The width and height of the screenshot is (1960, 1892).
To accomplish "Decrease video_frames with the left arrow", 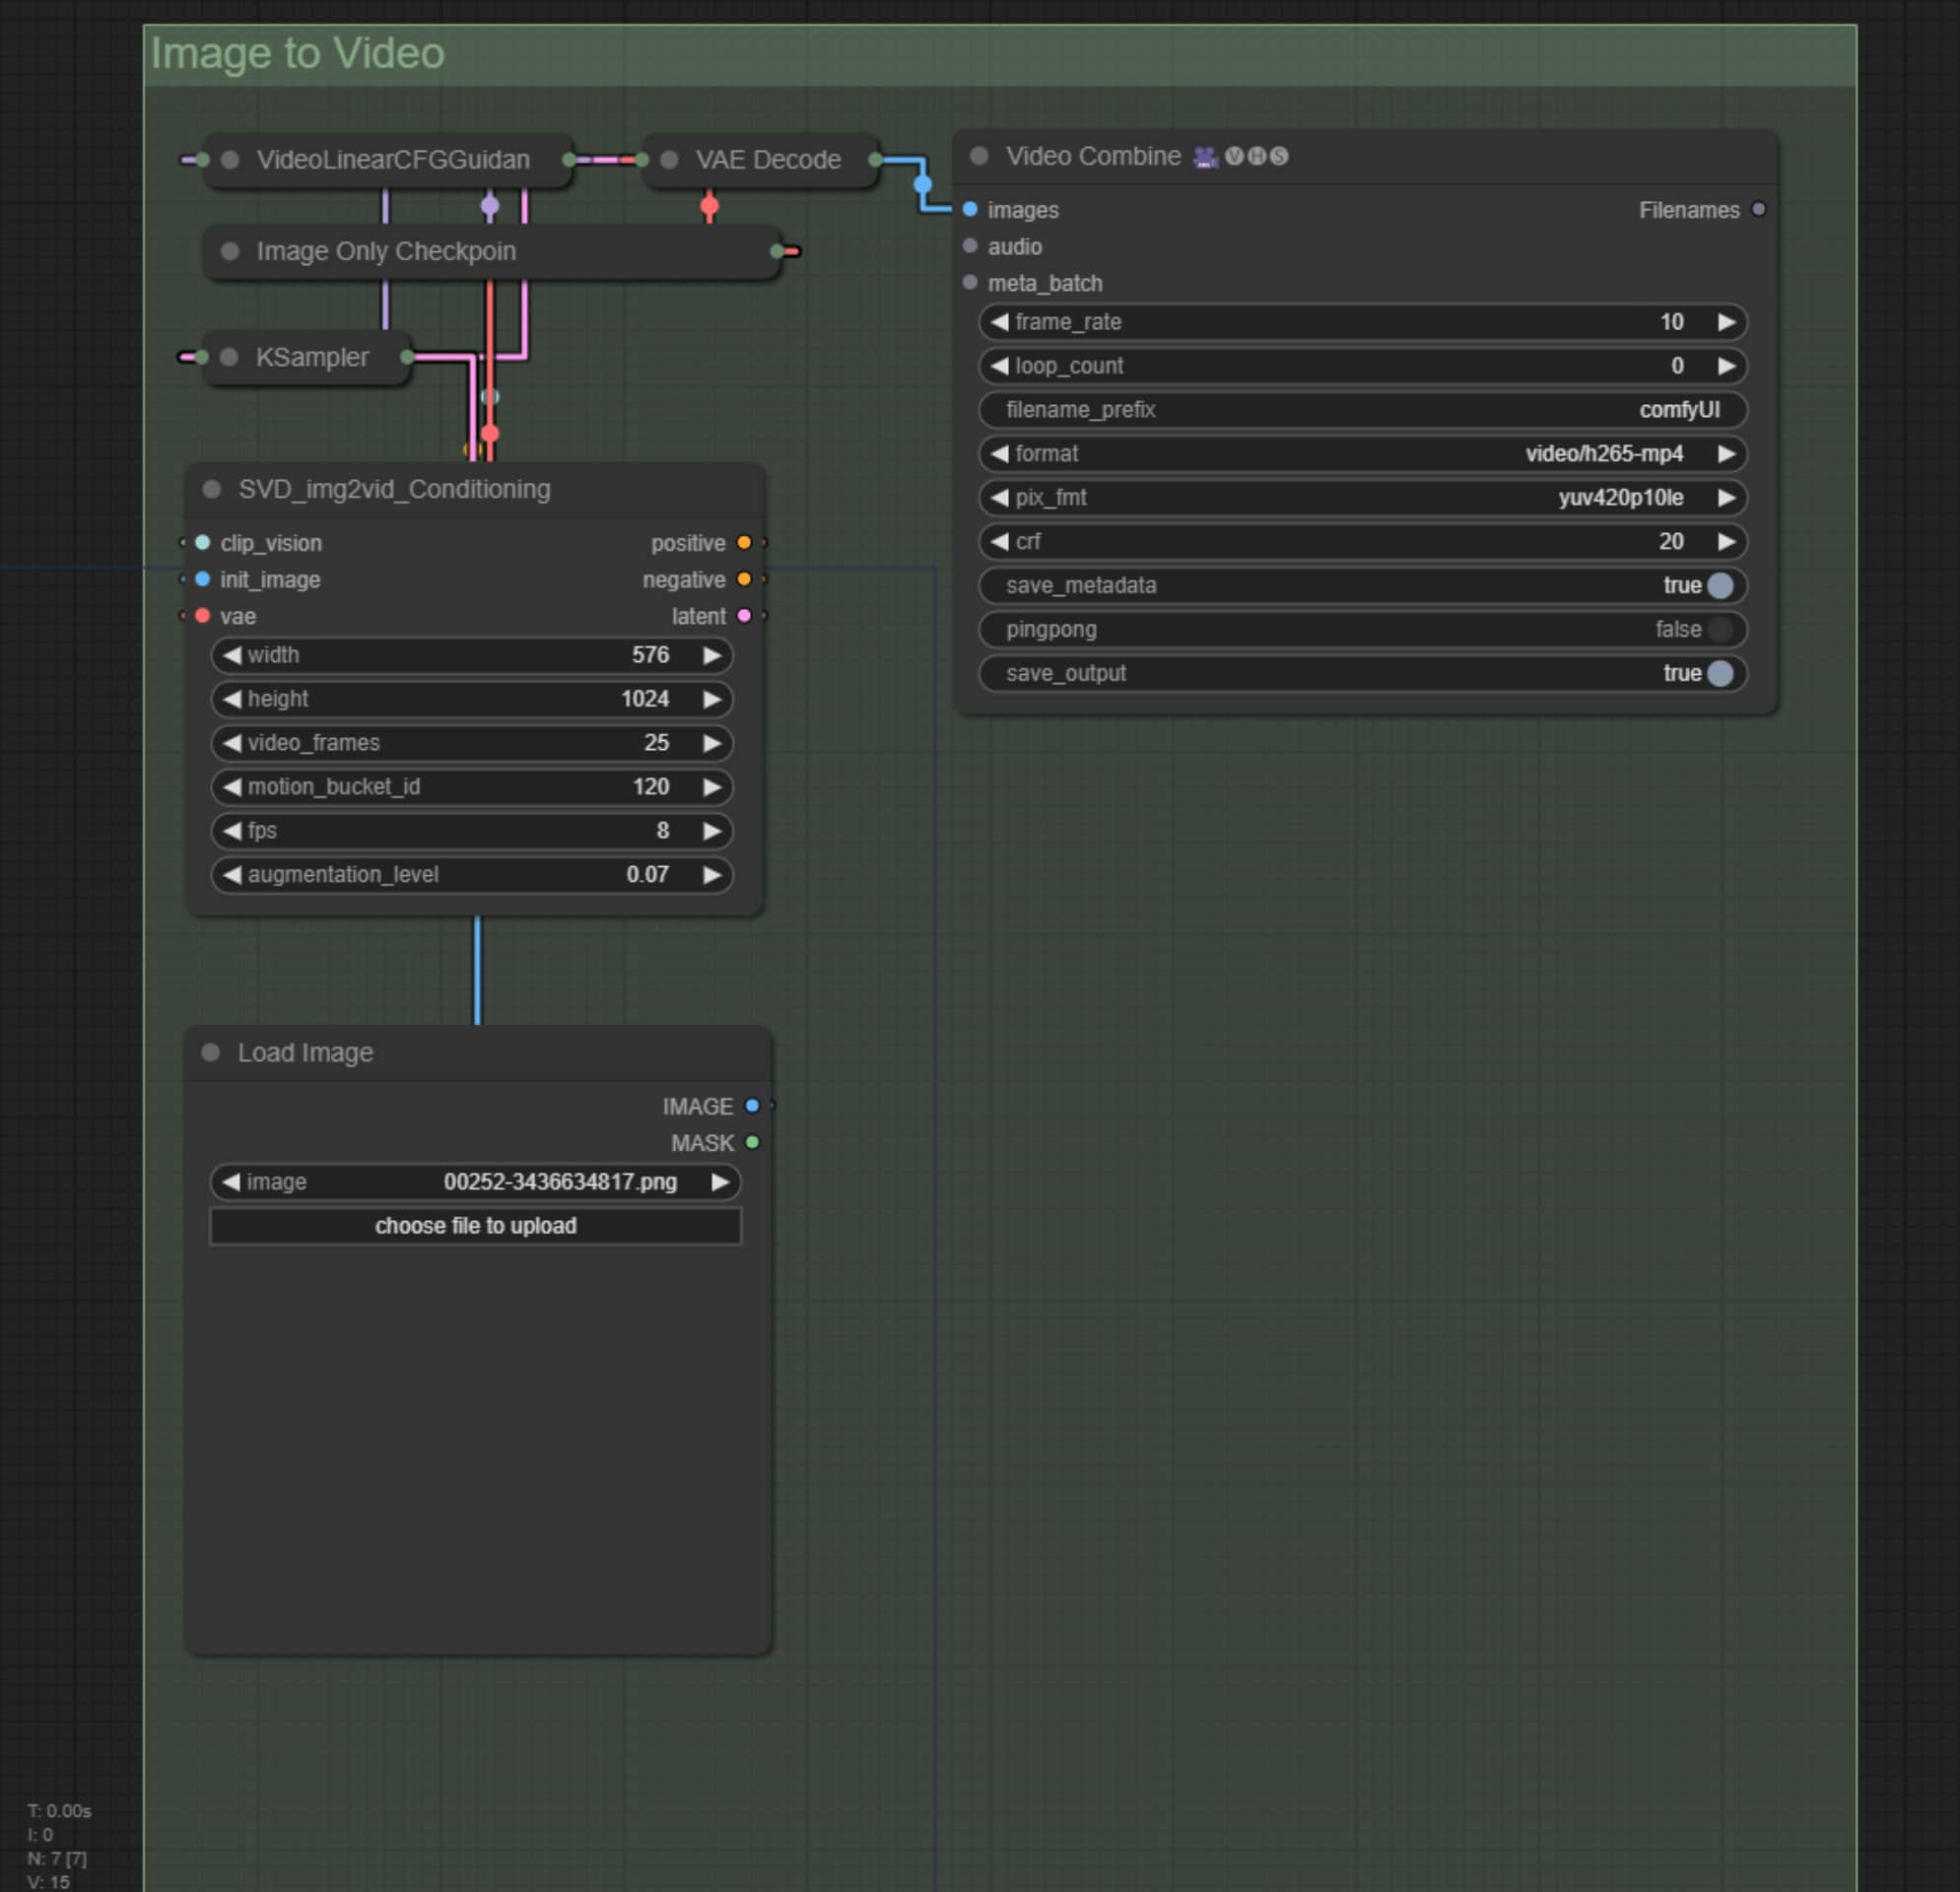I will [232, 743].
